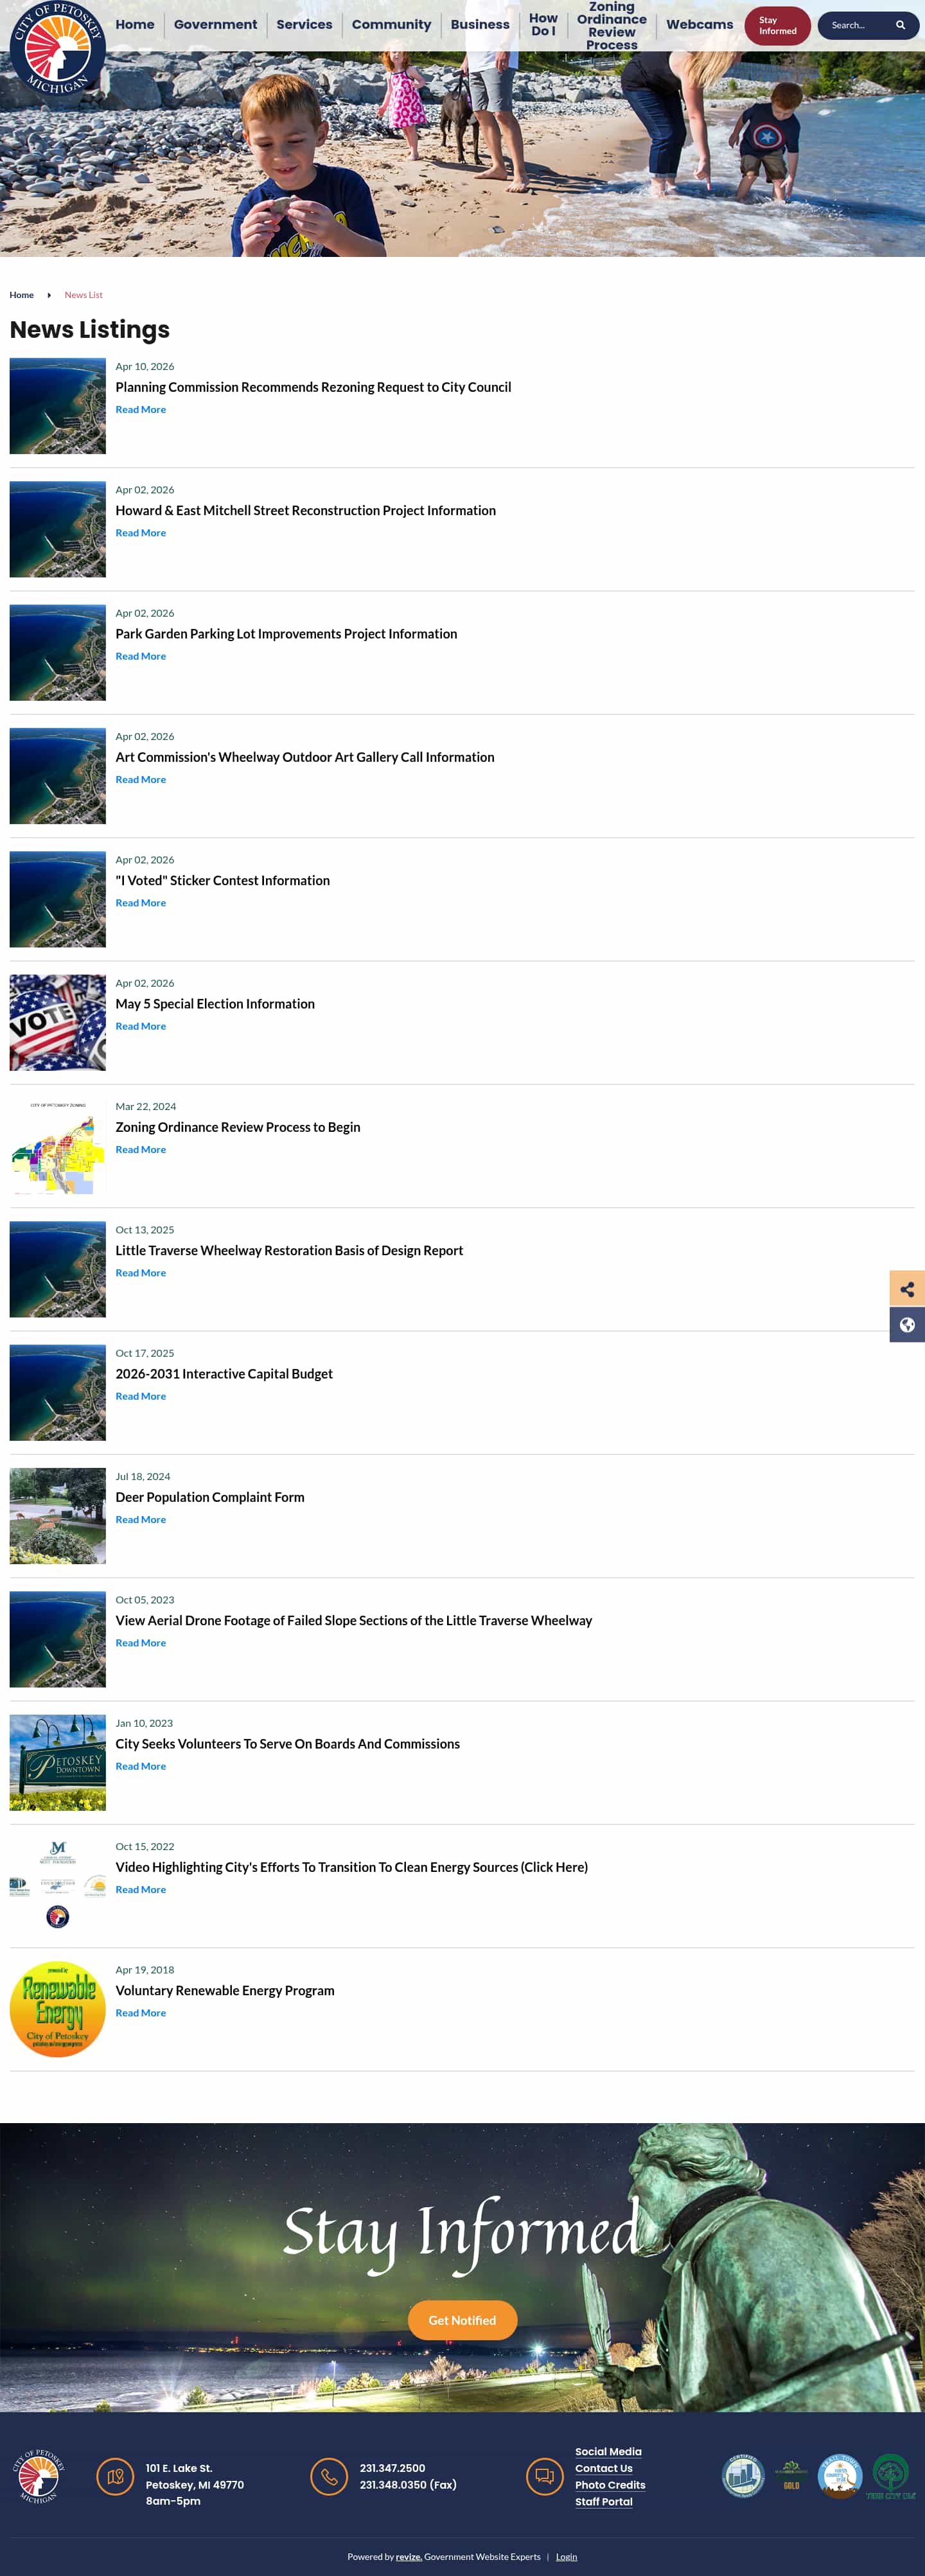Open the Government menu

coord(215,24)
